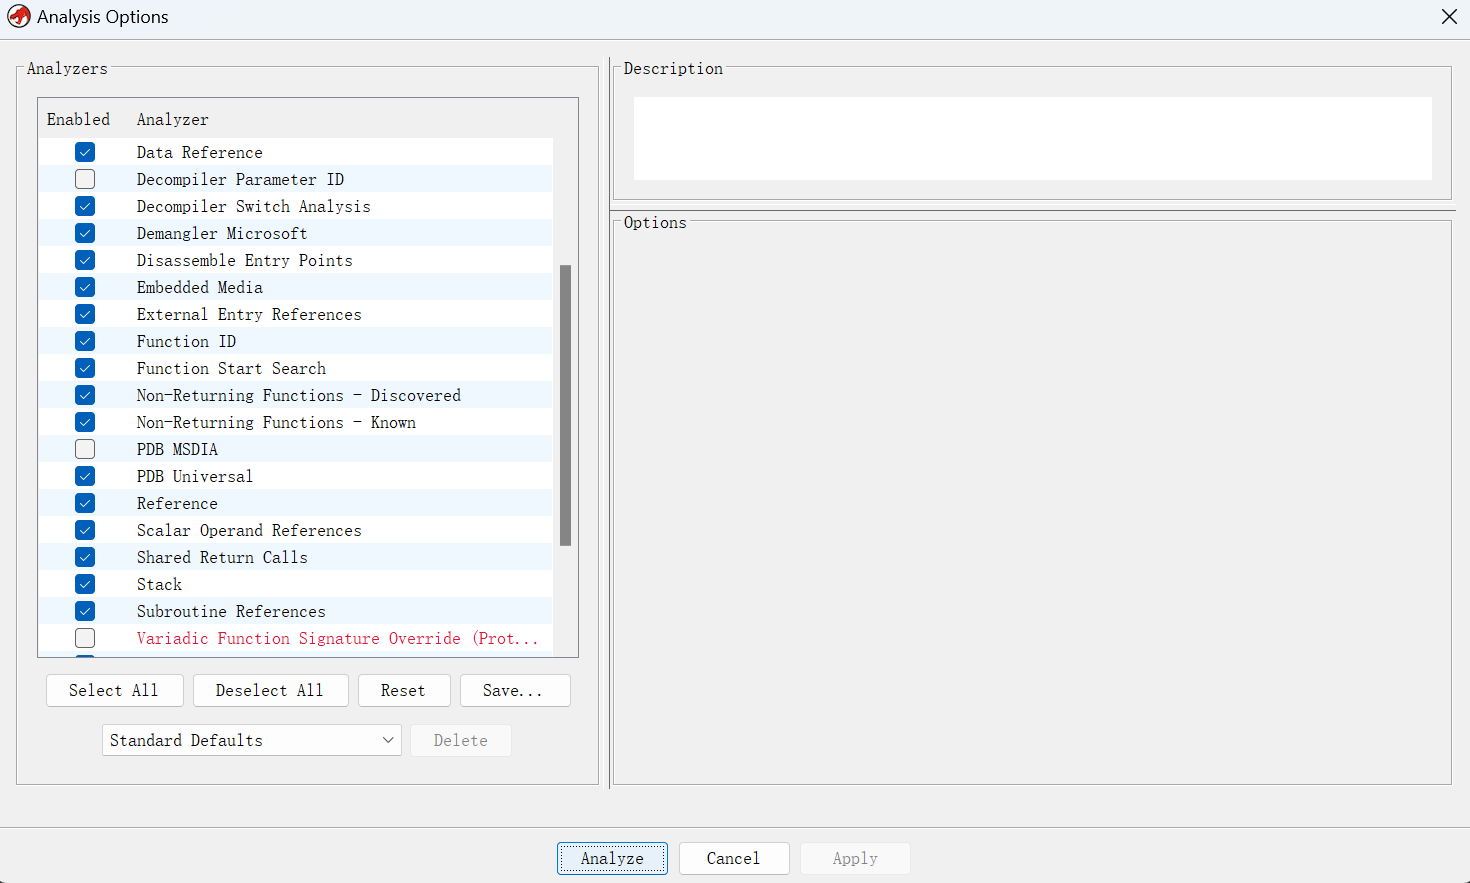Click the Deselect All button
1470x883 pixels.
270,690
